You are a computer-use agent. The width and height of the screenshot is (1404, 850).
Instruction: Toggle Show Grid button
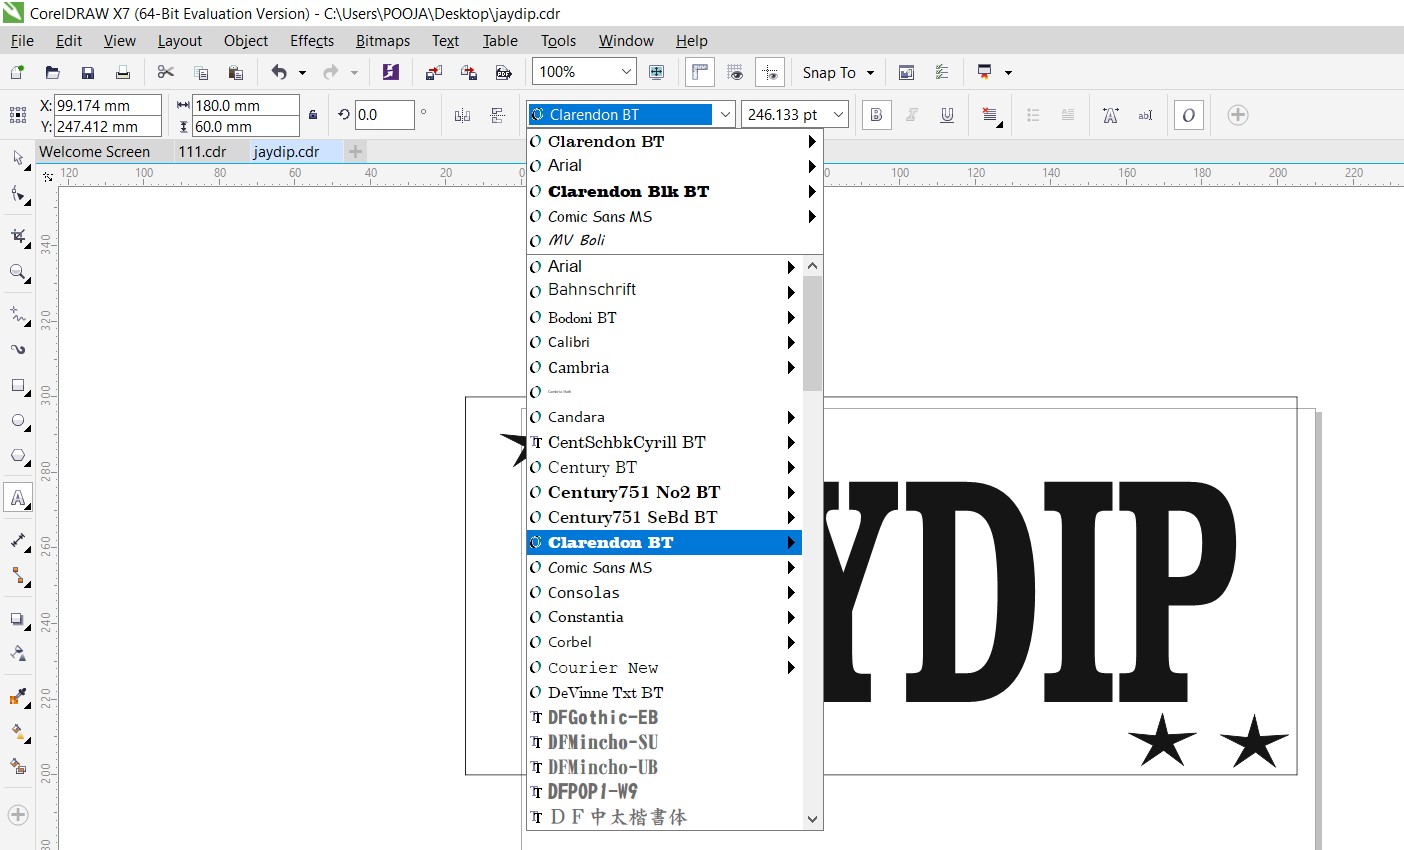(x=735, y=72)
